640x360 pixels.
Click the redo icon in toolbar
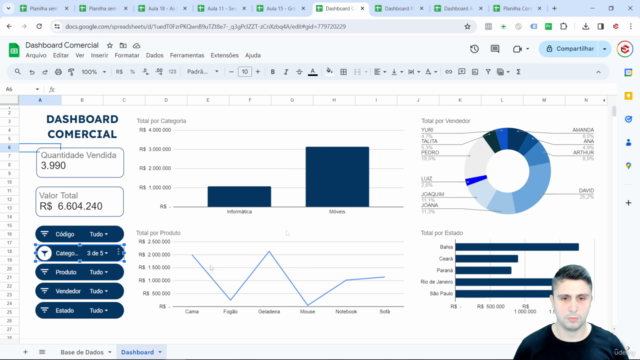(x=44, y=72)
